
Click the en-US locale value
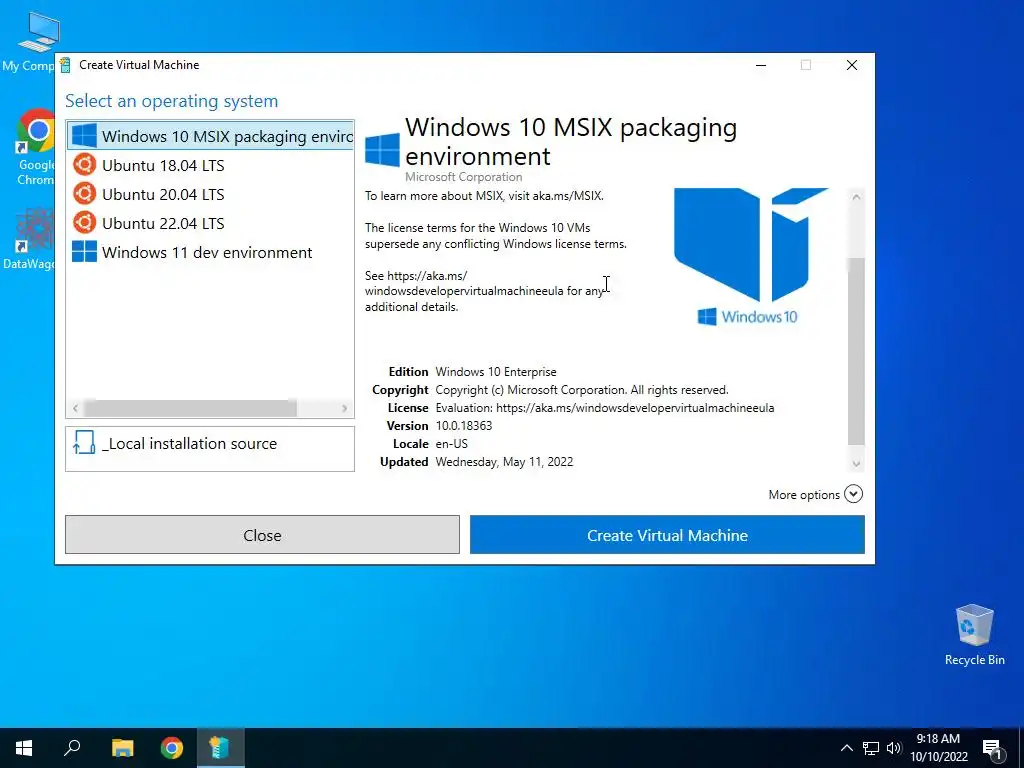tap(451, 443)
